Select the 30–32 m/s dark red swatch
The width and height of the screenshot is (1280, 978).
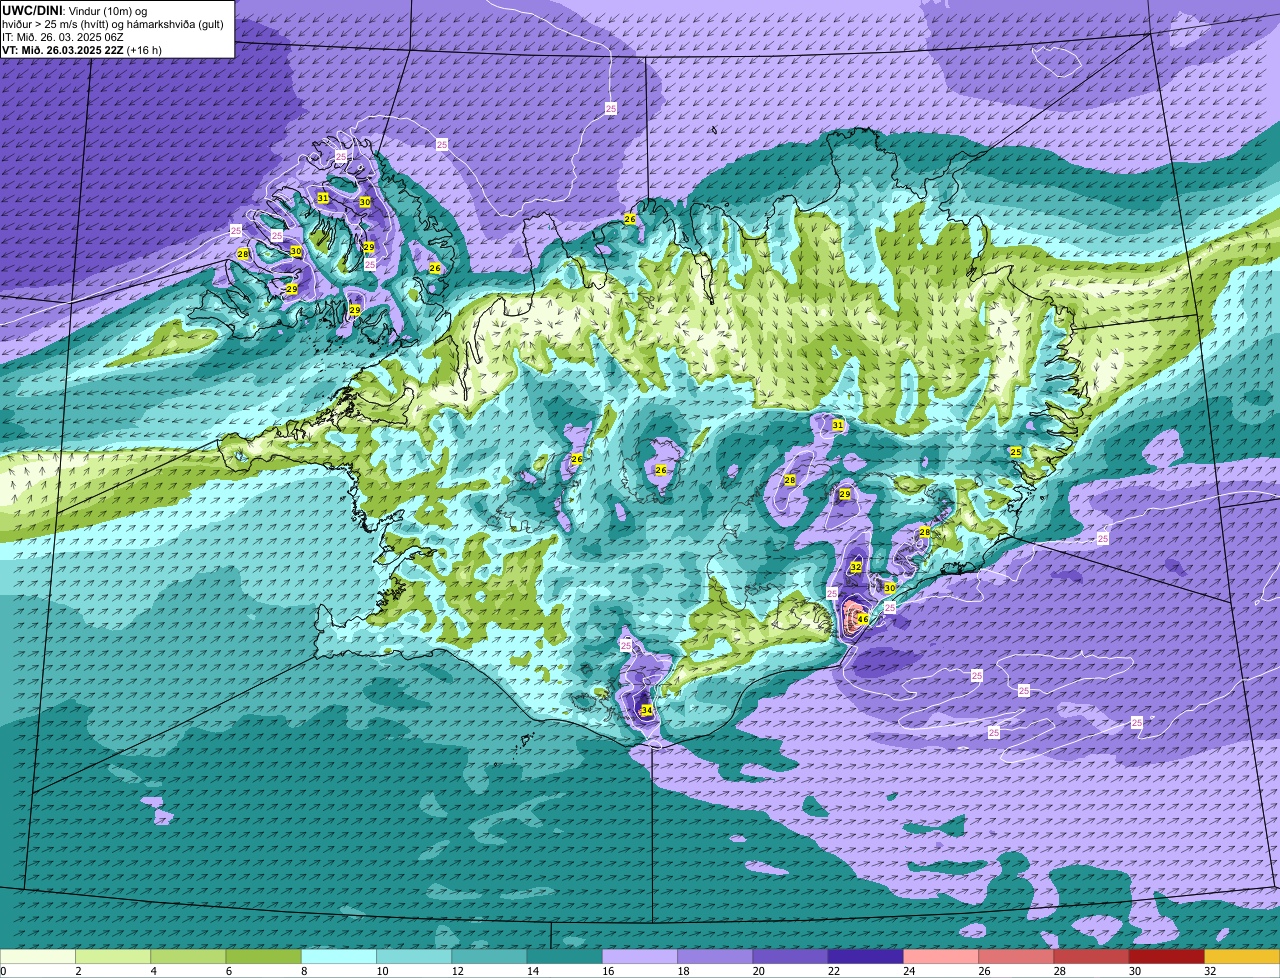(x=1167, y=956)
